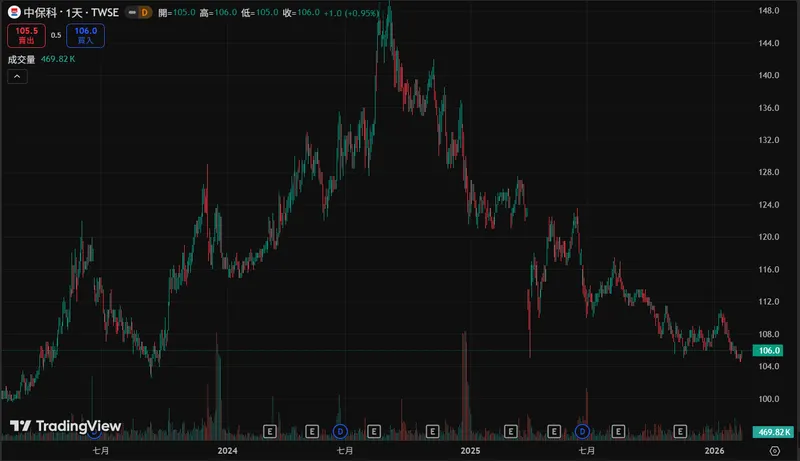Click the 高=106.0 high value in the header
Image resolution: width=800 pixels, height=461 pixels.
click(x=218, y=13)
